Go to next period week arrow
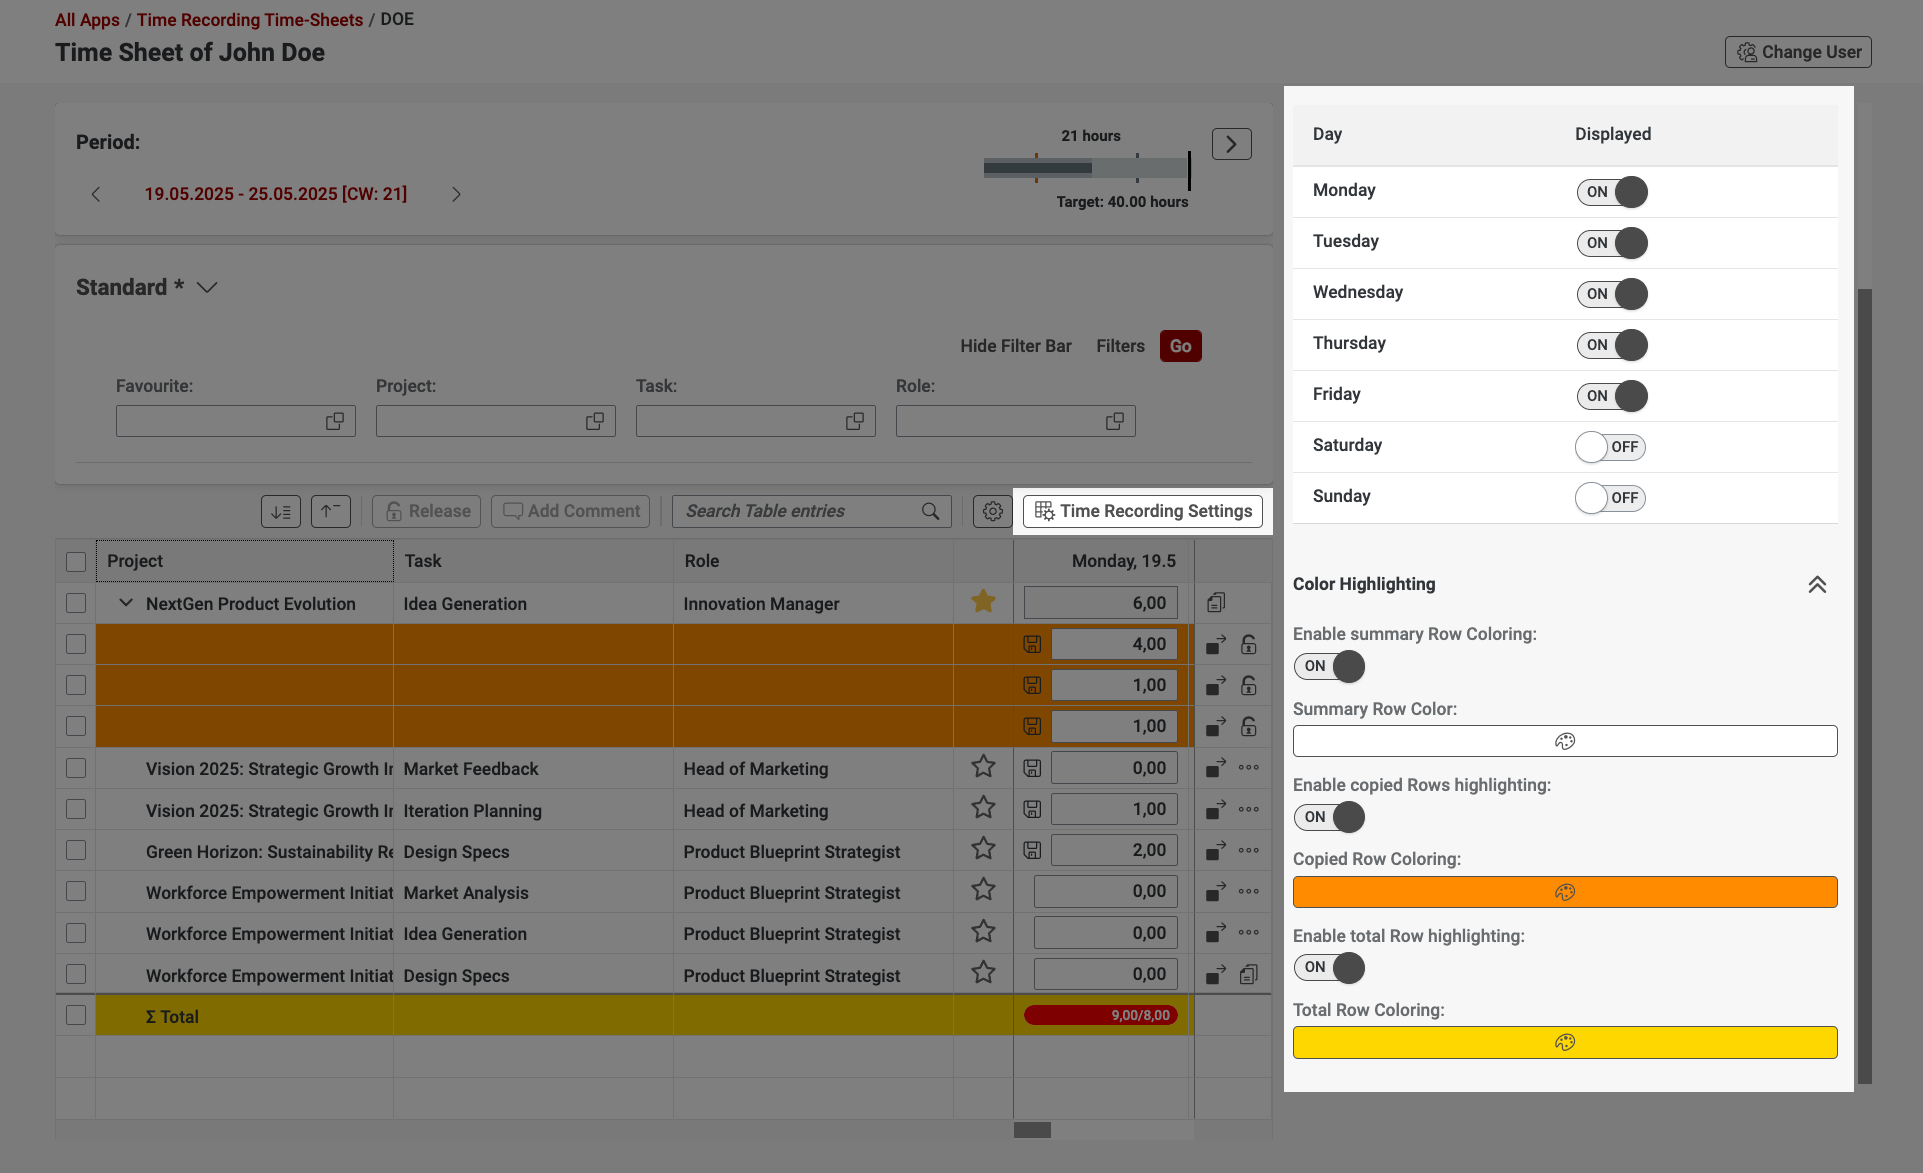This screenshot has height=1173, width=1923. 456,194
